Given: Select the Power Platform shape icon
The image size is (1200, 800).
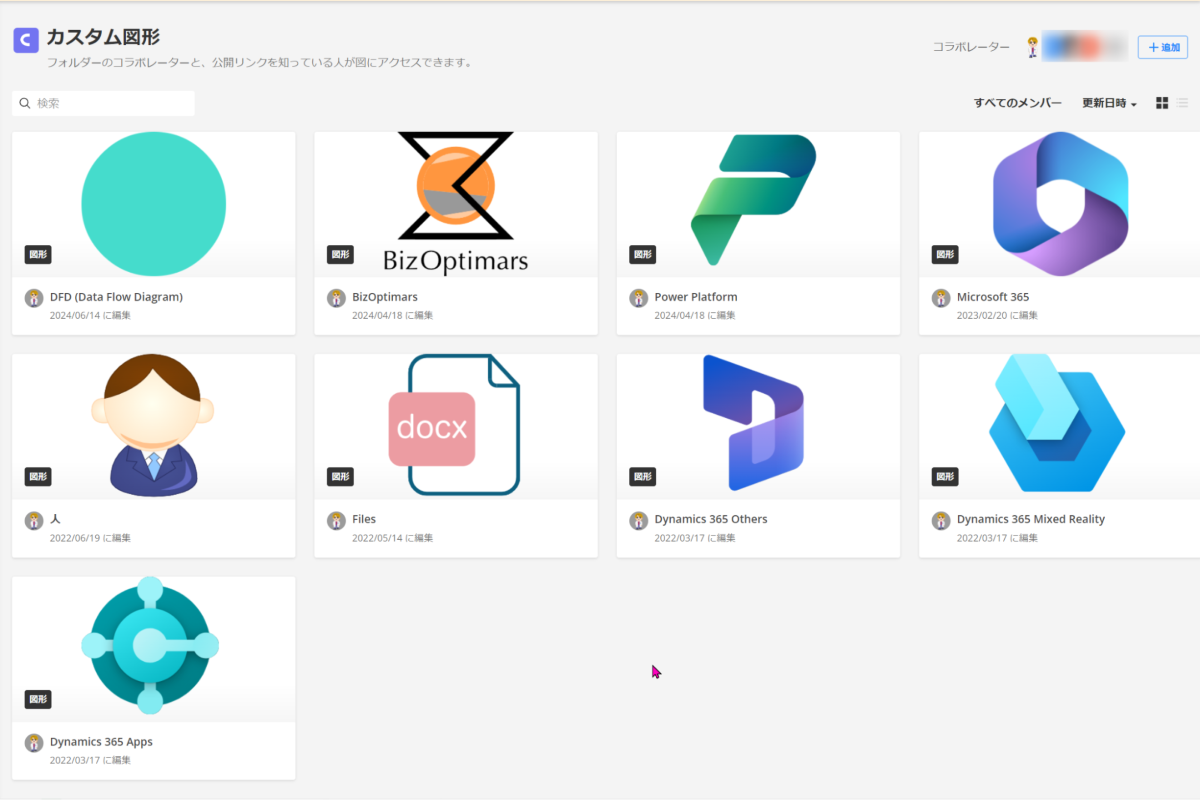Looking at the screenshot, I should point(754,200).
